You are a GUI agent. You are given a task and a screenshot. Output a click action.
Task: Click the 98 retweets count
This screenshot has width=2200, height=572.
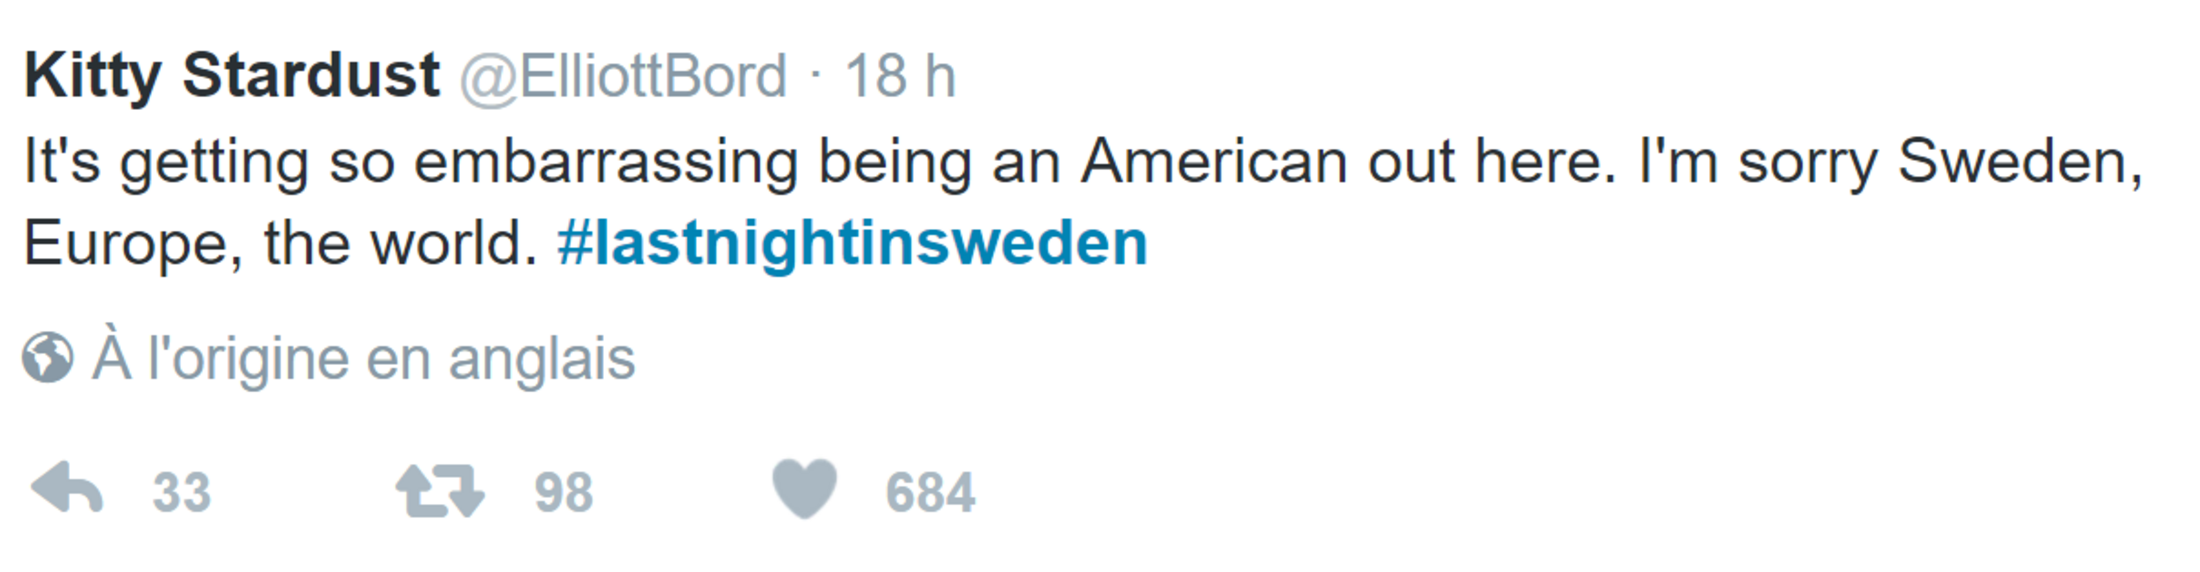(x=564, y=492)
